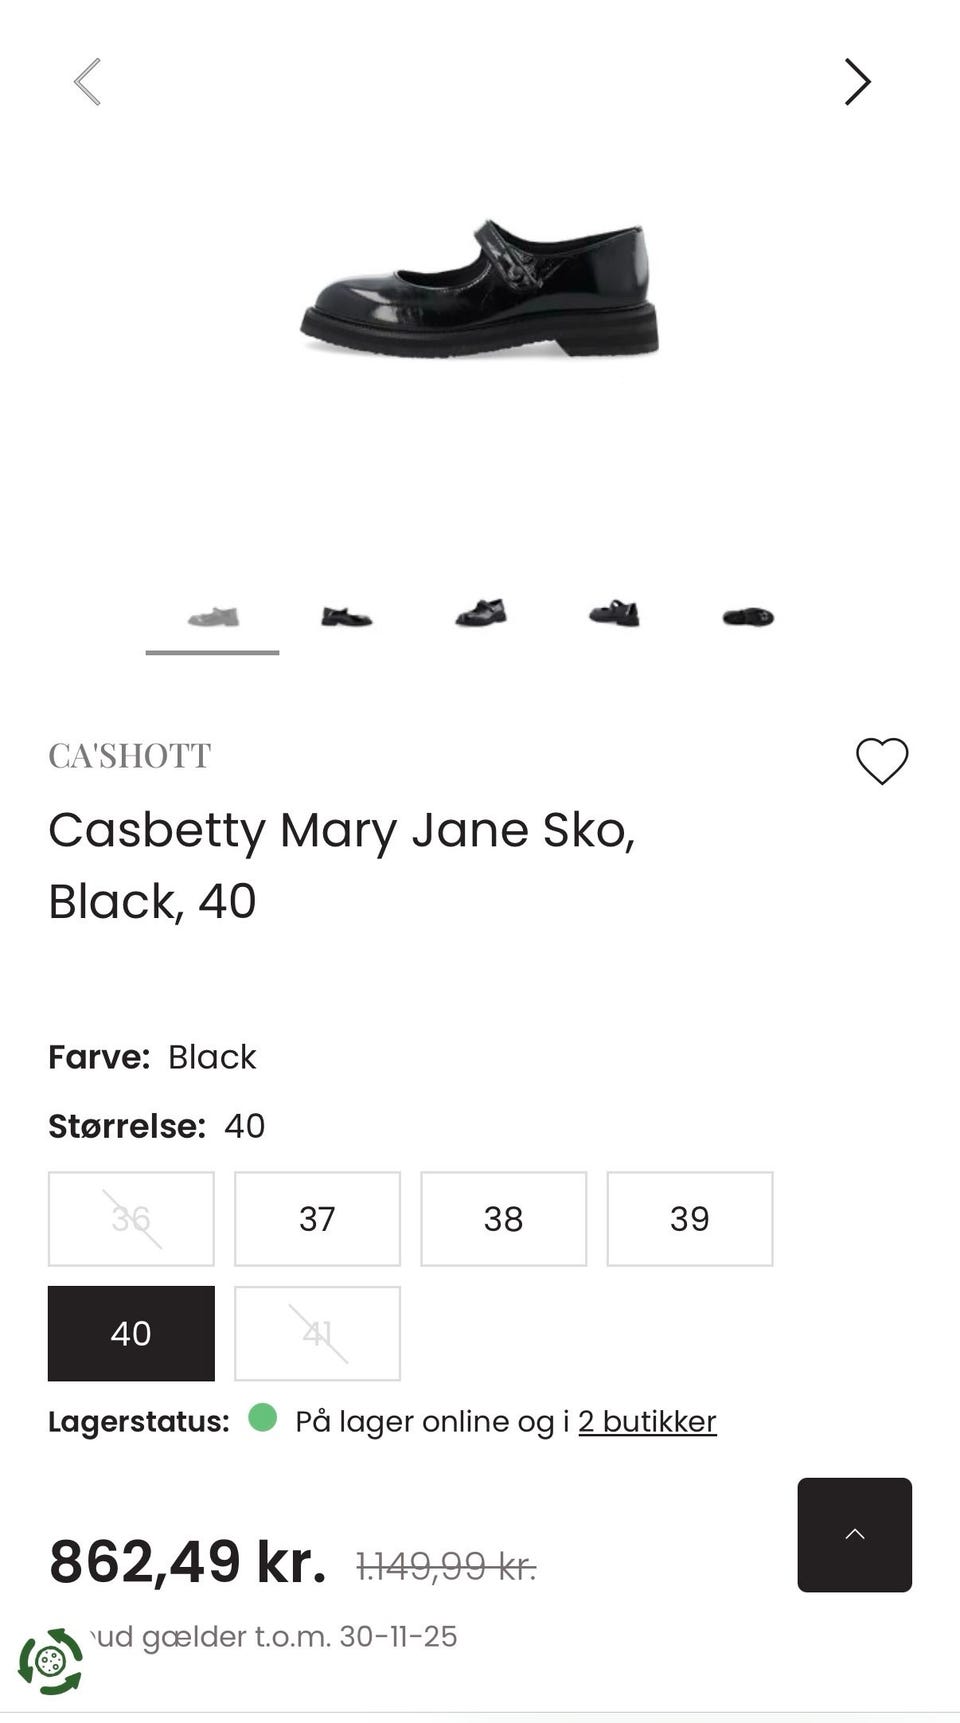Open the 2 butikker stock link
960x1723 pixels.
pyautogui.click(x=647, y=1421)
